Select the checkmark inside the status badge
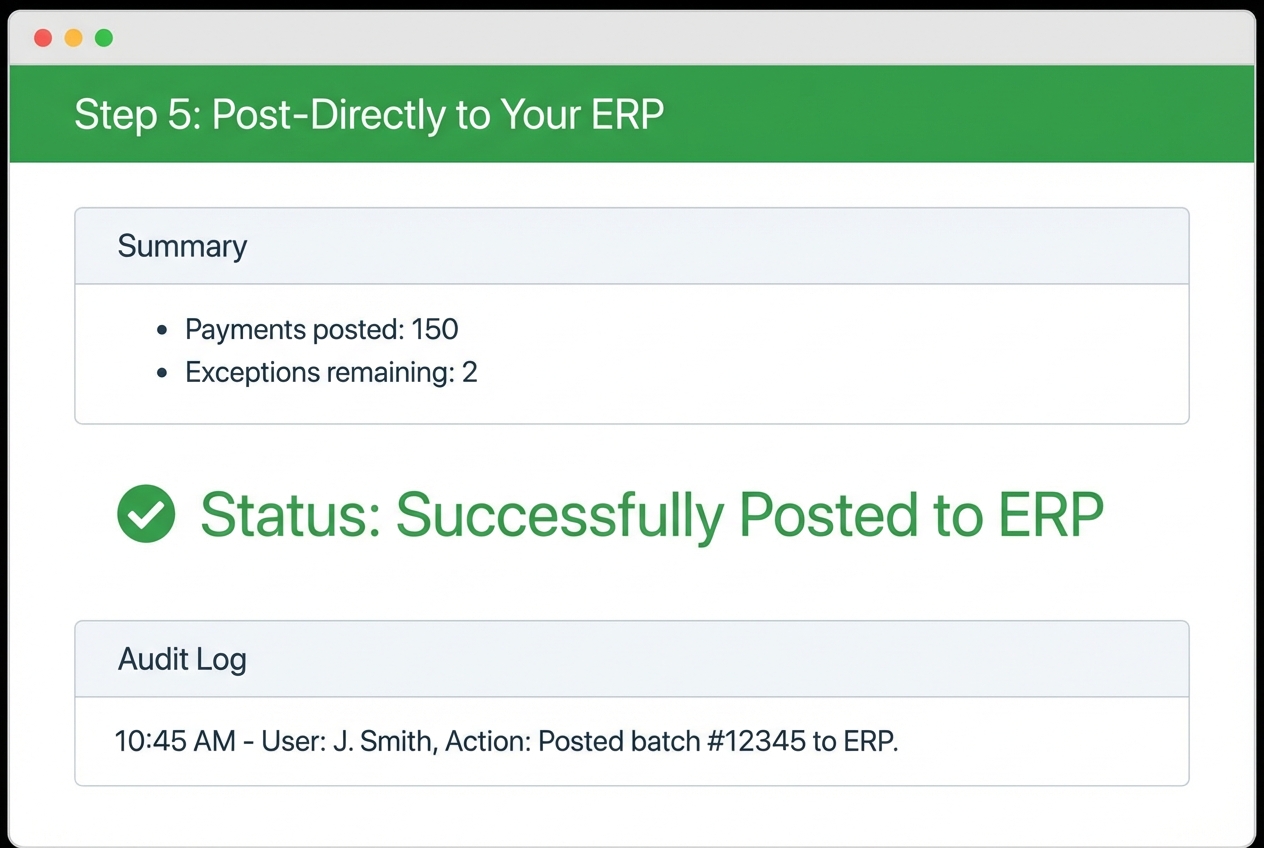1264x848 pixels. pos(146,513)
